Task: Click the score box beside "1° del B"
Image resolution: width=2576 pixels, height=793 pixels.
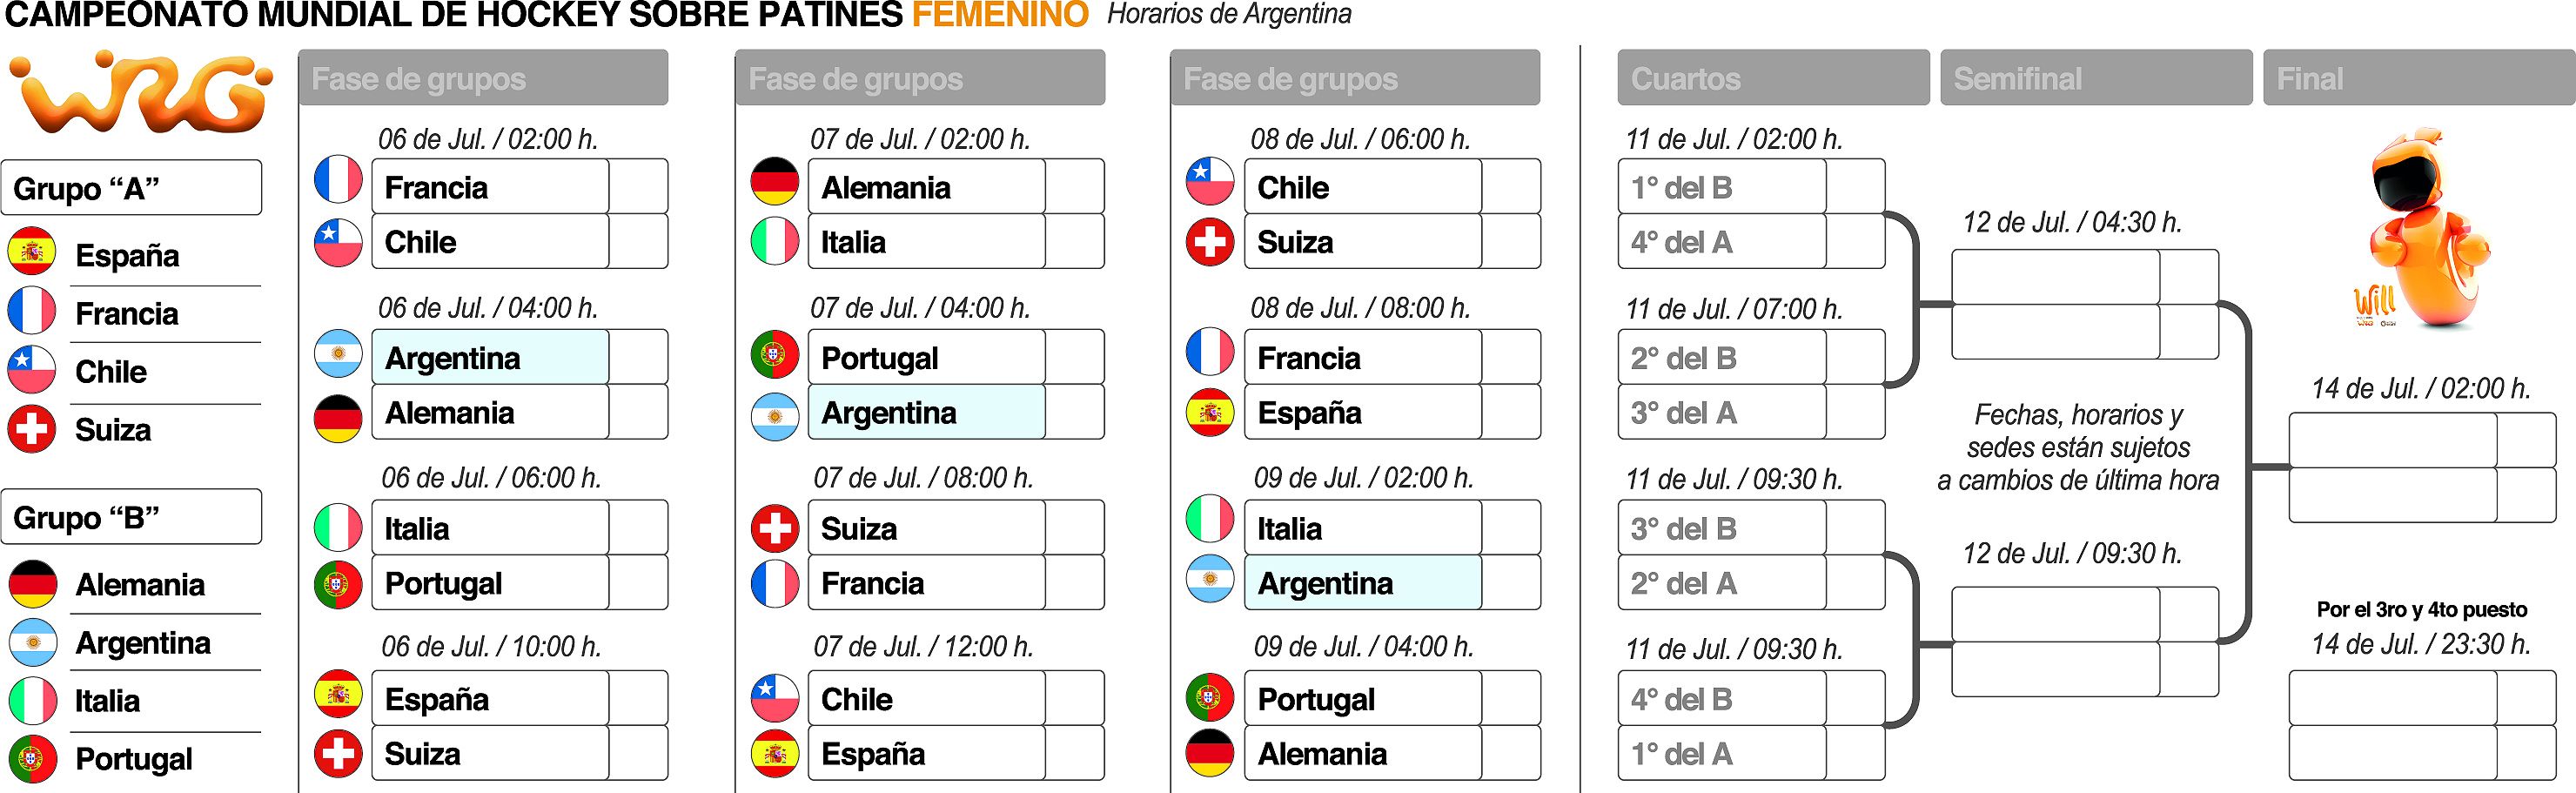Action: tap(1855, 187)
